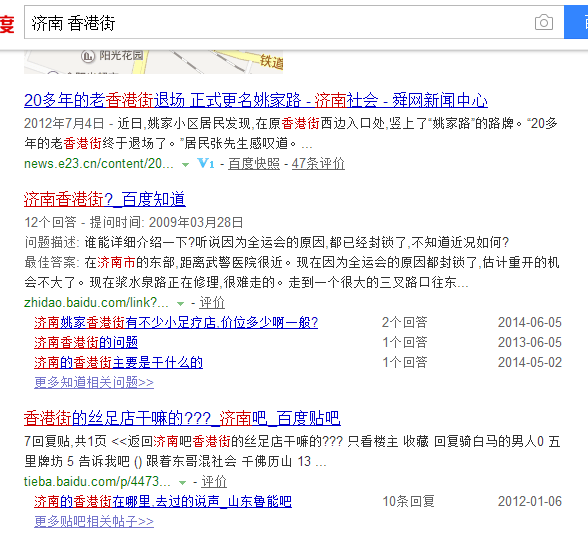588x535 pixels.
Task: Click the zhidao.baidu.com/link?... URL
Action: (x=96, y=303)
